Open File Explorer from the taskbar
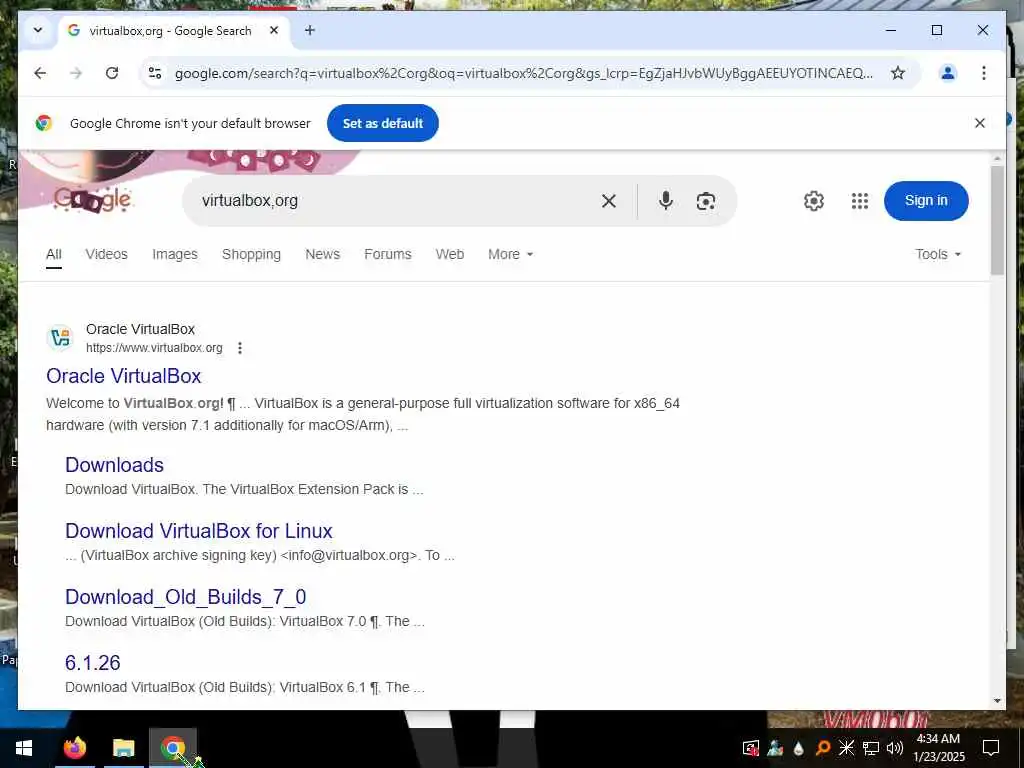1024x768 pixels. 123,748
